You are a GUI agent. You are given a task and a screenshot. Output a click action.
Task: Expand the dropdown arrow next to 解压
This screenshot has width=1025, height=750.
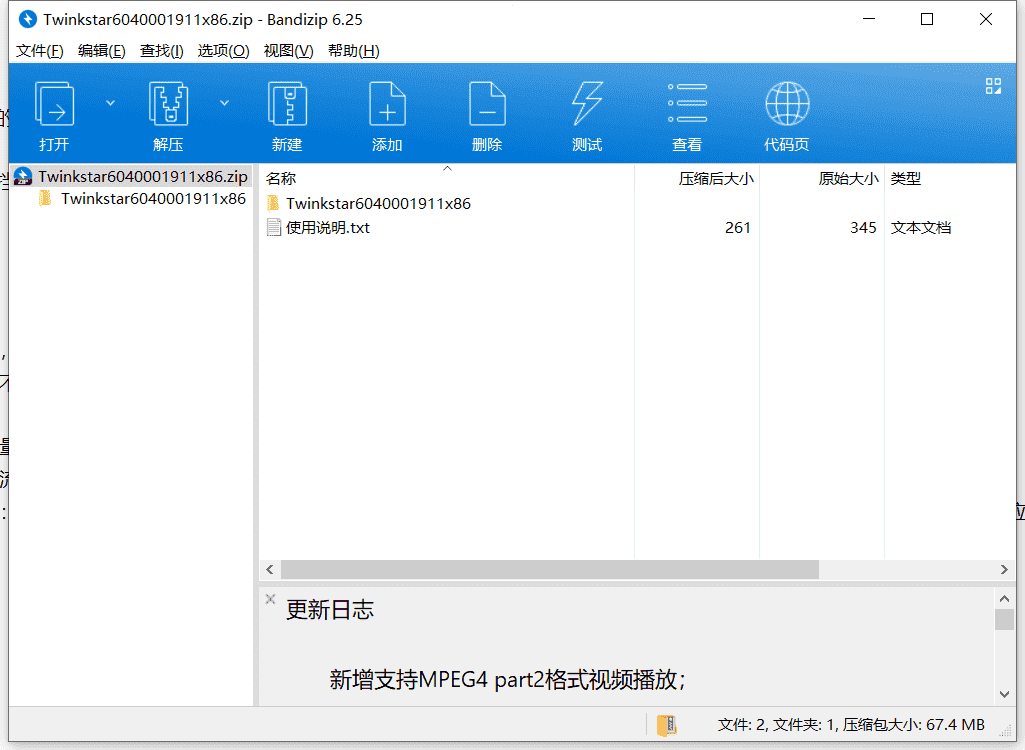click(x=224, y=103)
